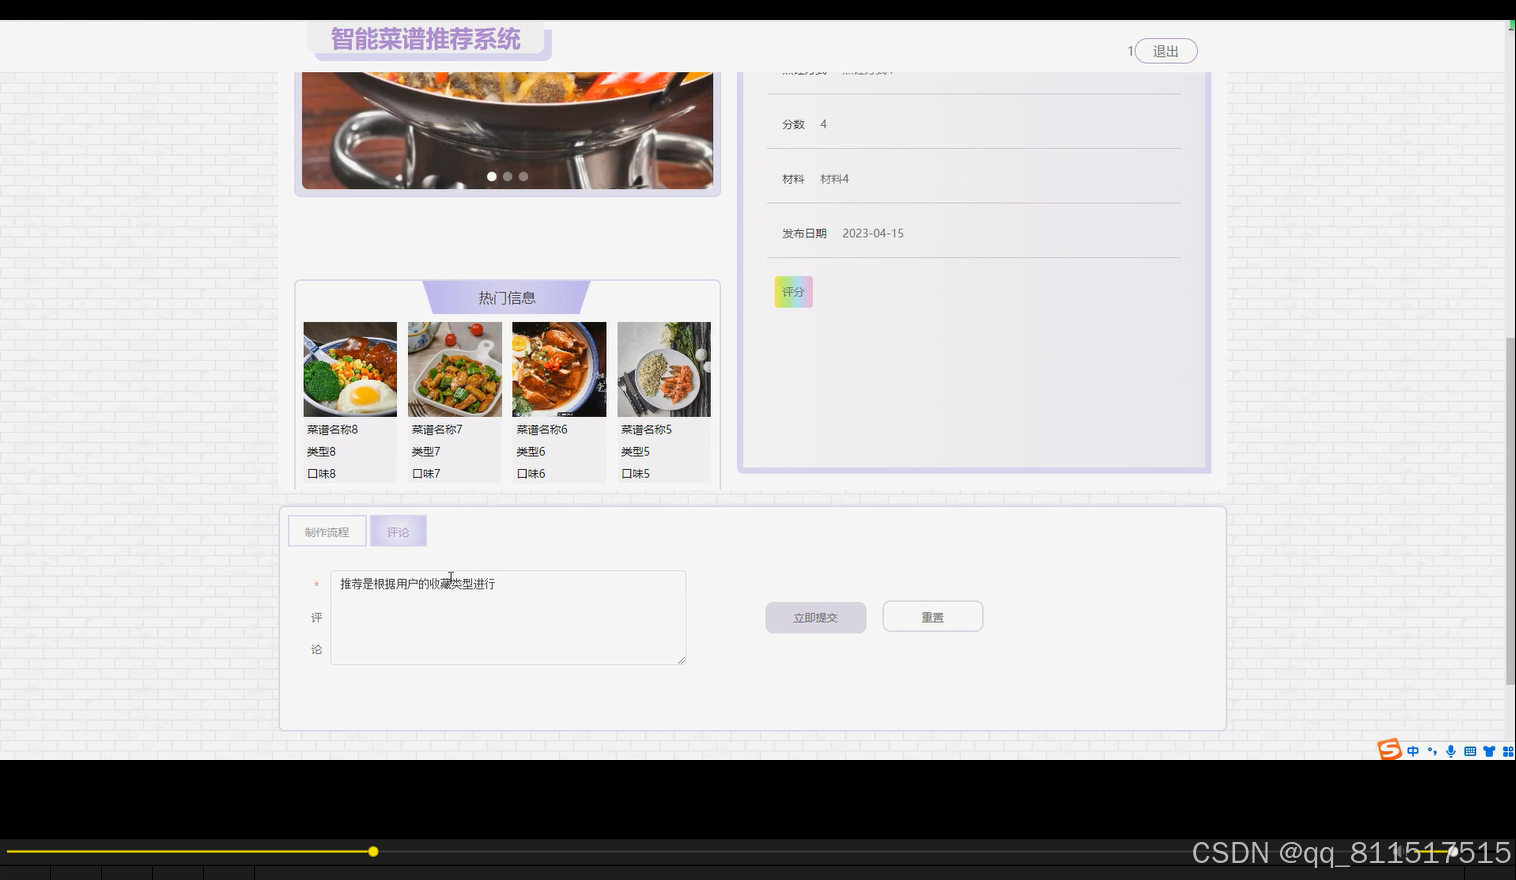Click the 分数 label
This screenshot has height=880, width=1516.
[793, 124]
